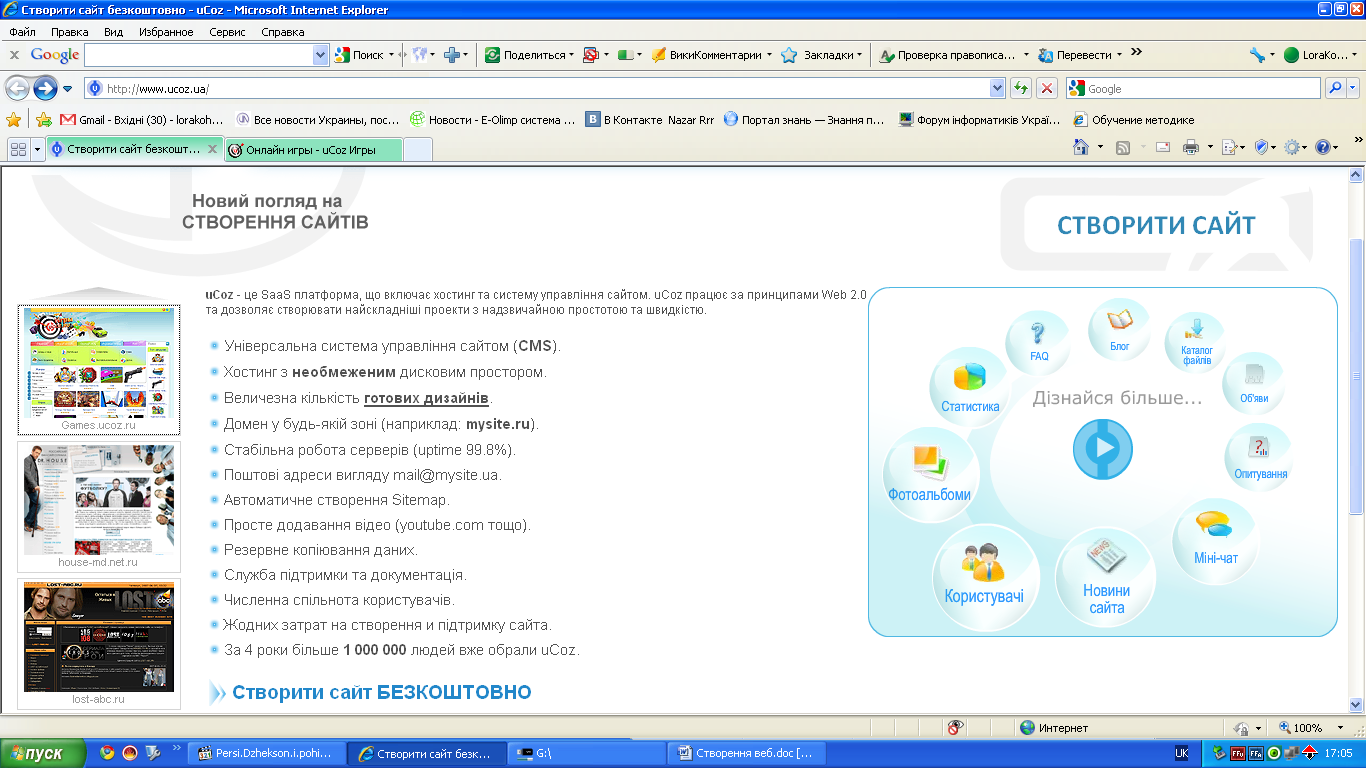Click in the URL address field
This screenshot has height=768, width=1366.
tap(546, 88)
